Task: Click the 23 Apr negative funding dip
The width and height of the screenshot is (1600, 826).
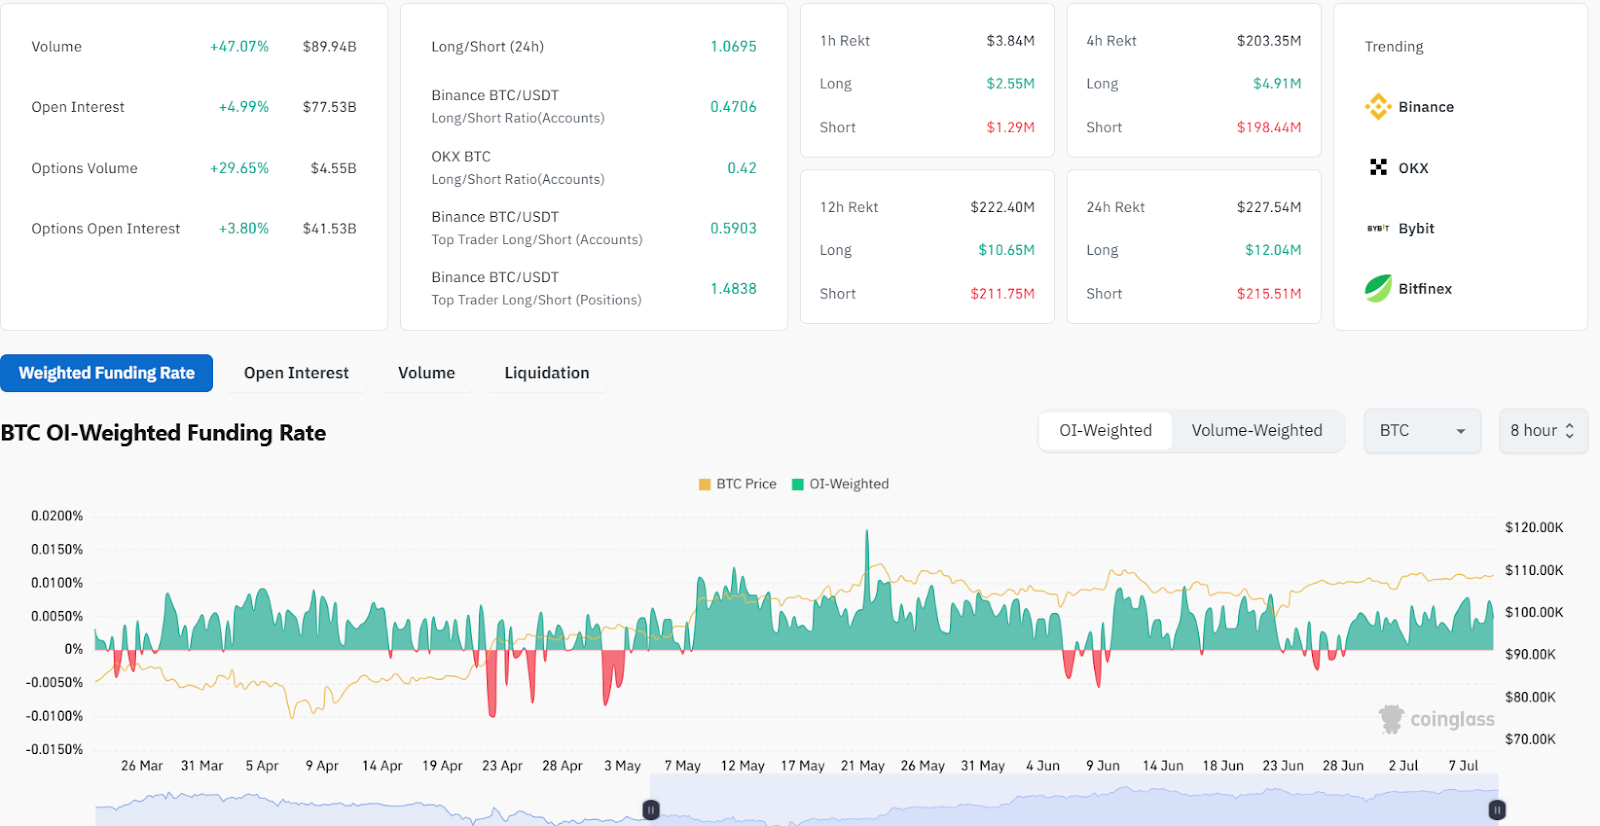Action: click(492, 684)
